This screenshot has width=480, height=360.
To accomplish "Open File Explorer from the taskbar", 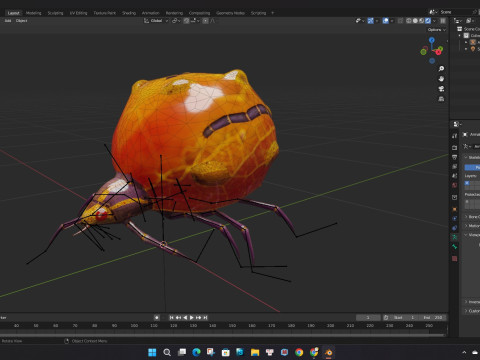I will tap(255, 352).
